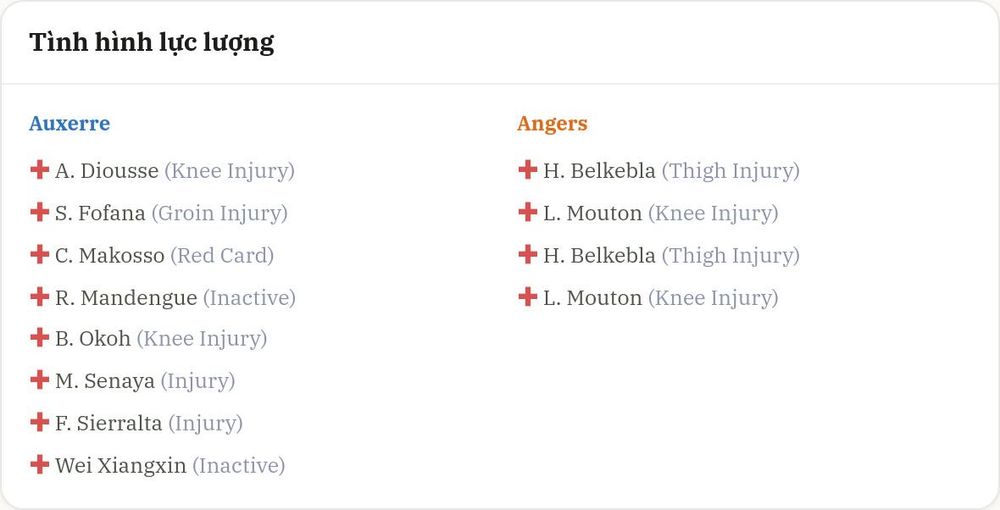Click the red cross beside A. Diousse
The image size is (1000, 510).
40,170
